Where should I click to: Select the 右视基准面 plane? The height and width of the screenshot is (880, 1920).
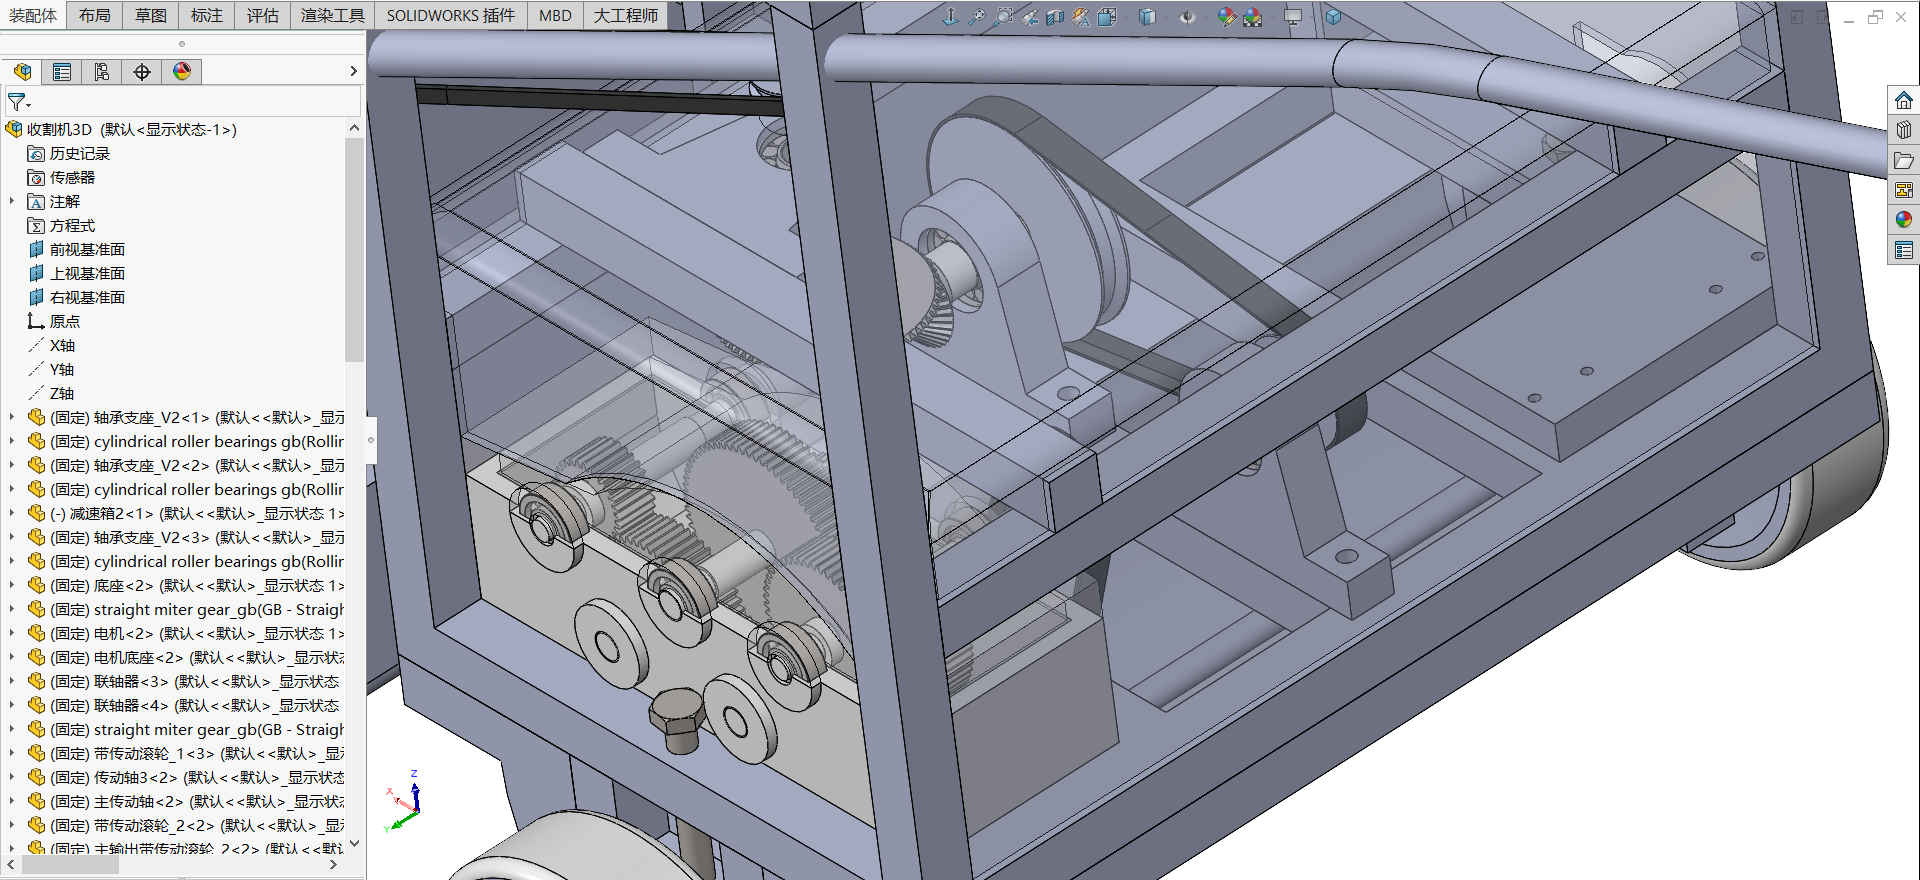pos(76,297)
